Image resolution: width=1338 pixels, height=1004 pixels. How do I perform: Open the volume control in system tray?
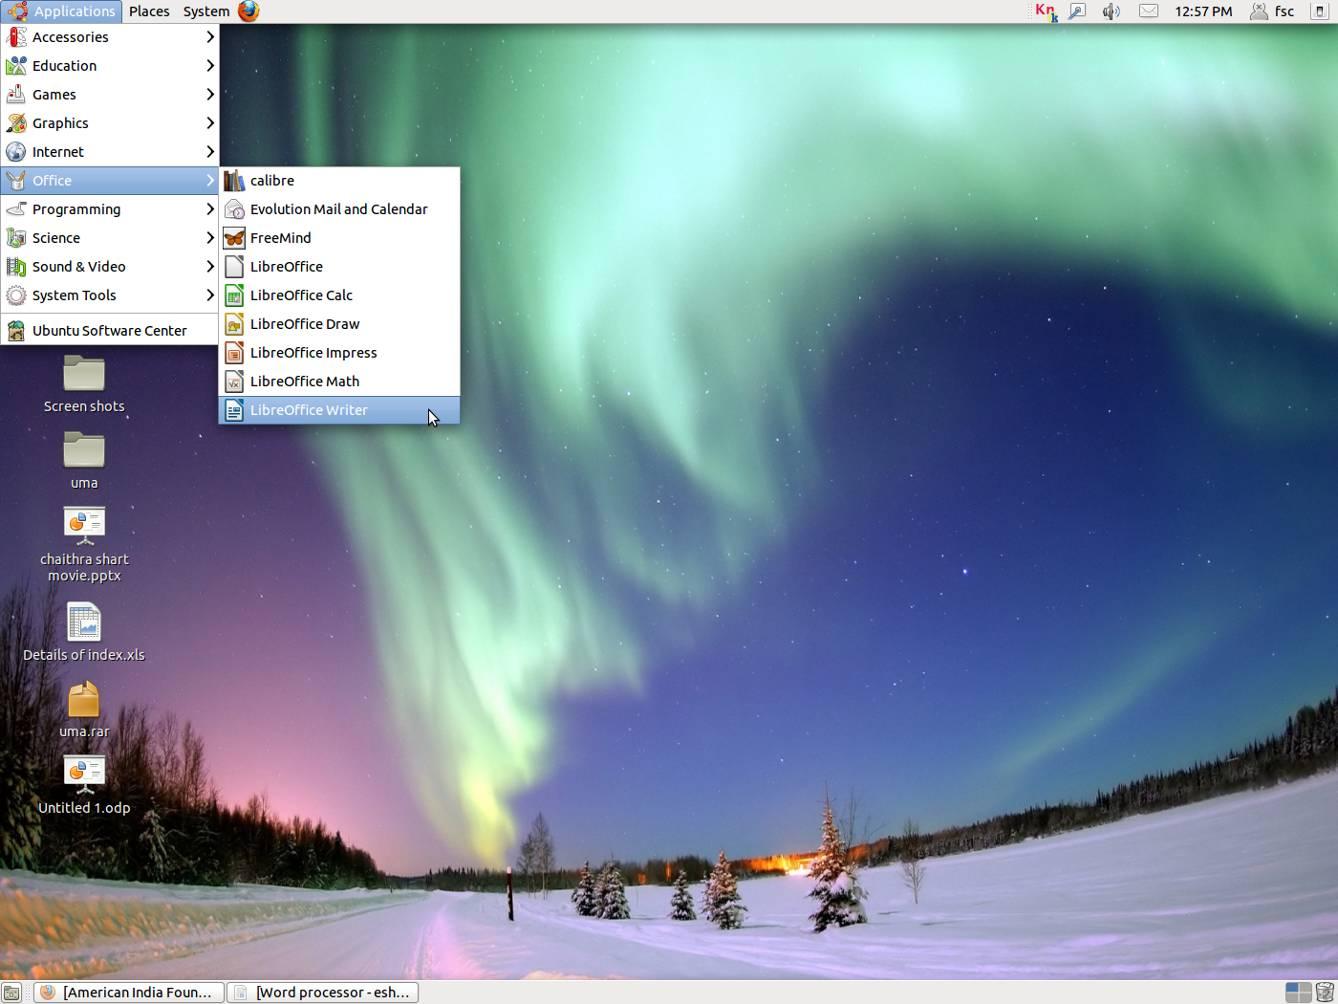1111,11
